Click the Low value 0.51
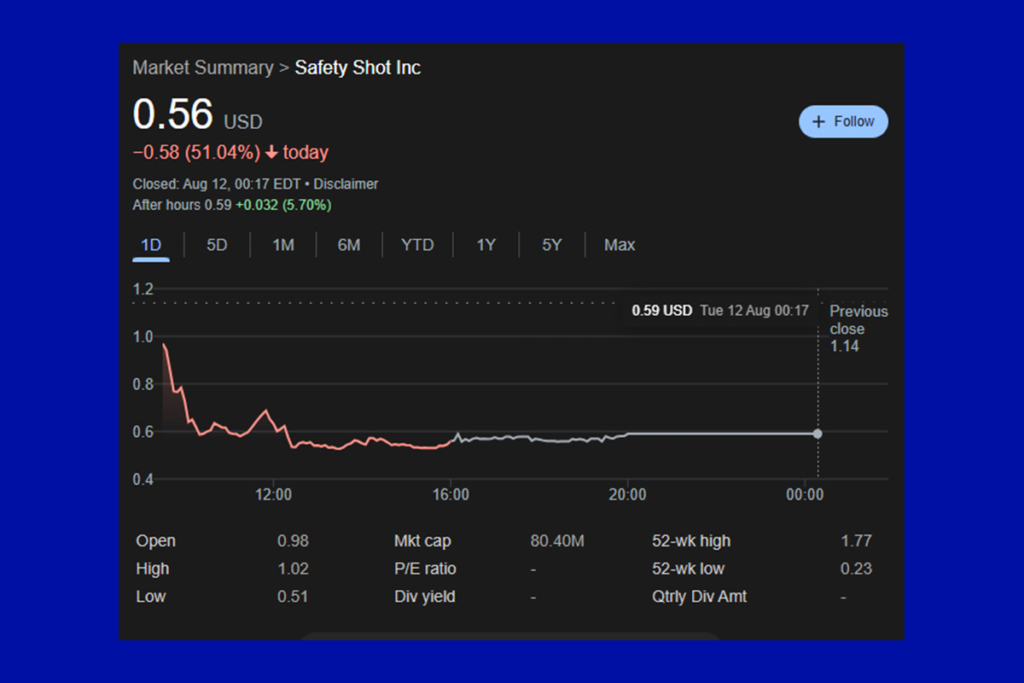Viewport: 1024px width, 683px height. [x=292, y=596]
